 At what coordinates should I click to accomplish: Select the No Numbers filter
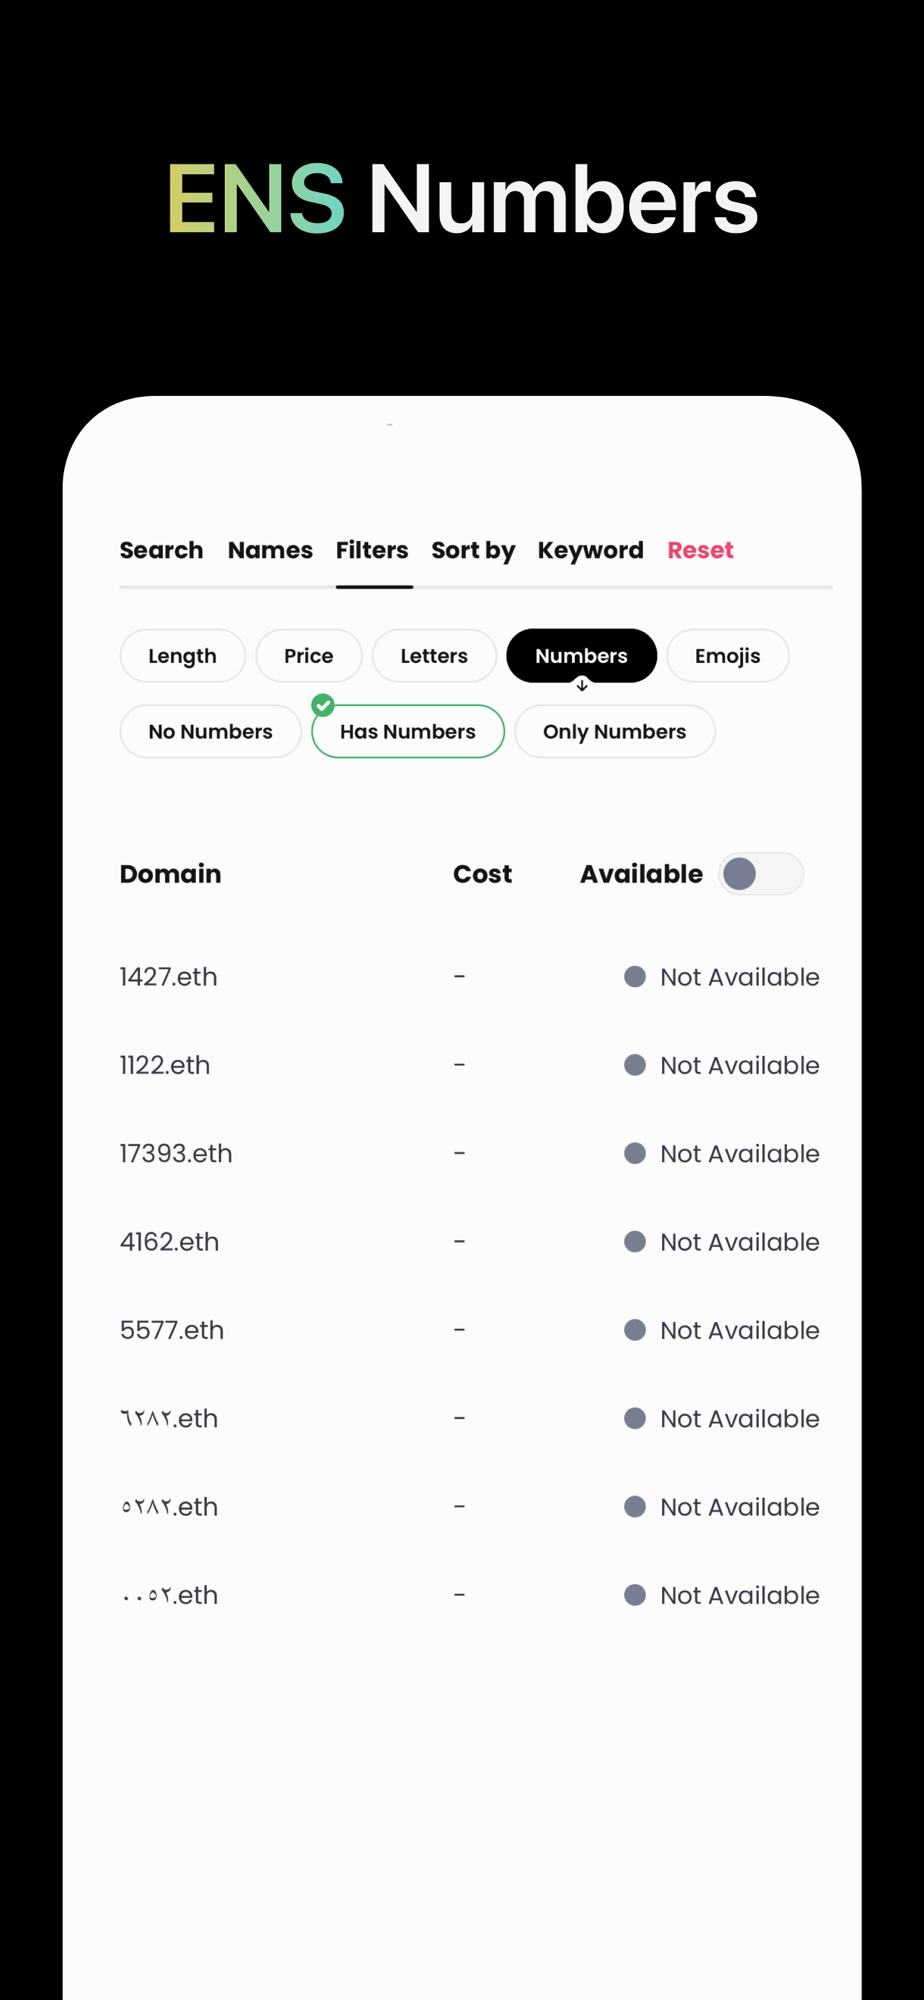(210, 731)
